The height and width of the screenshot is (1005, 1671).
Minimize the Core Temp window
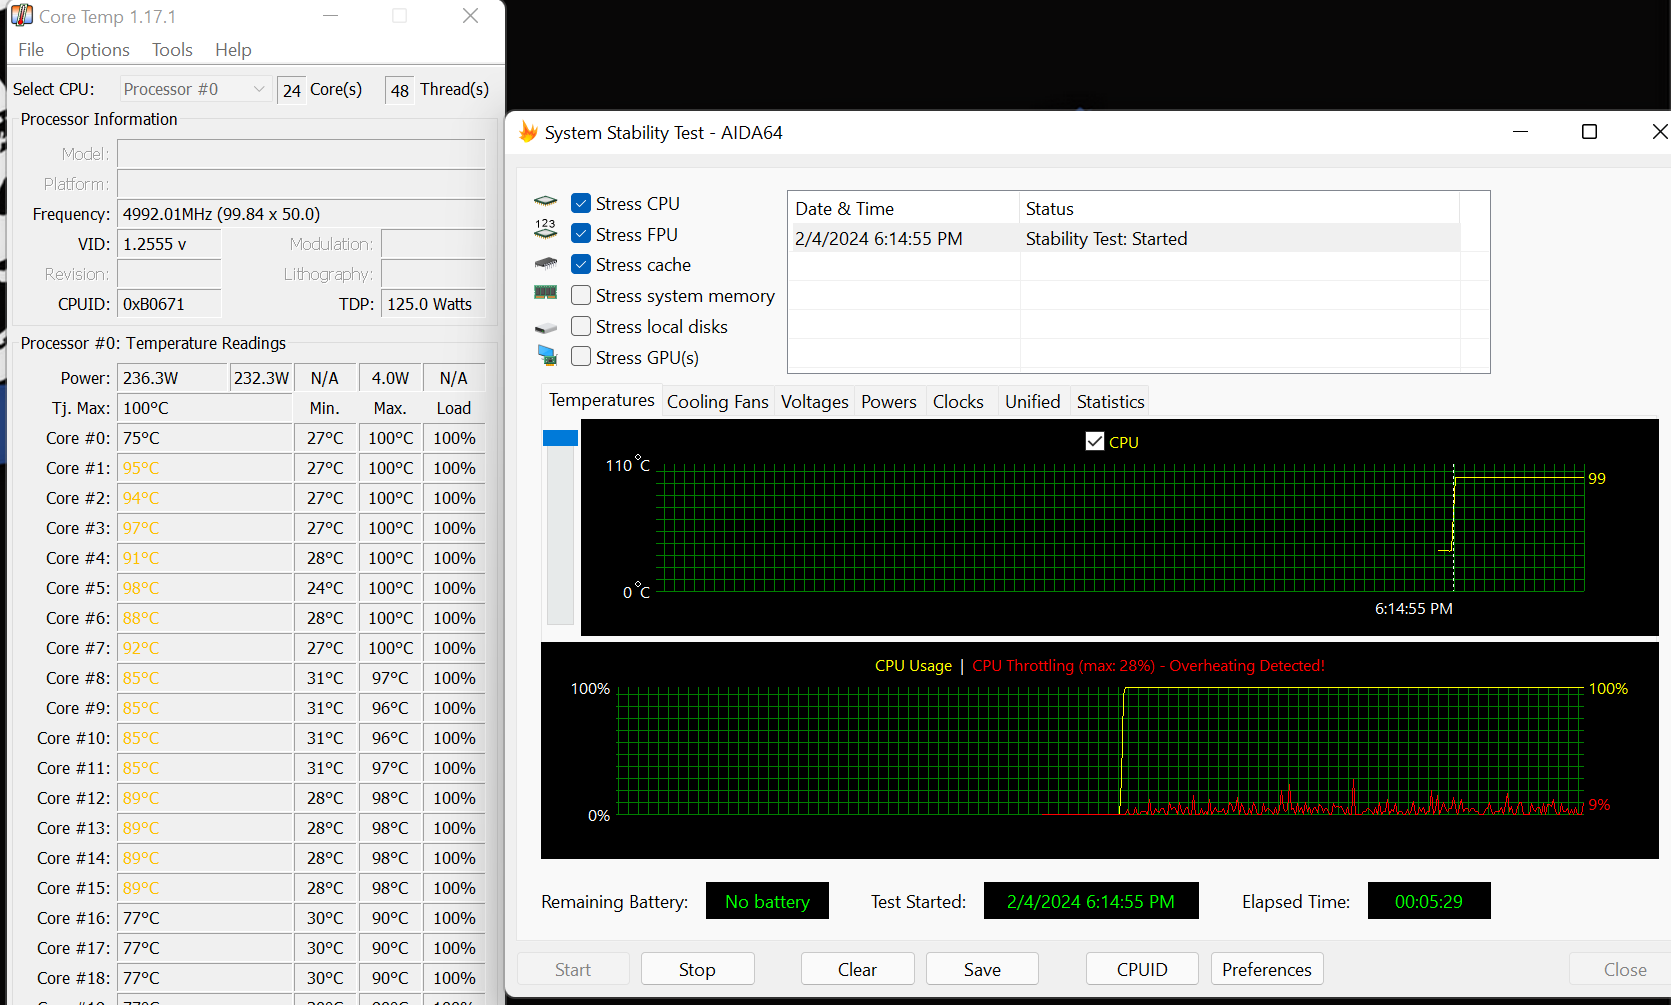pos(330,16)
